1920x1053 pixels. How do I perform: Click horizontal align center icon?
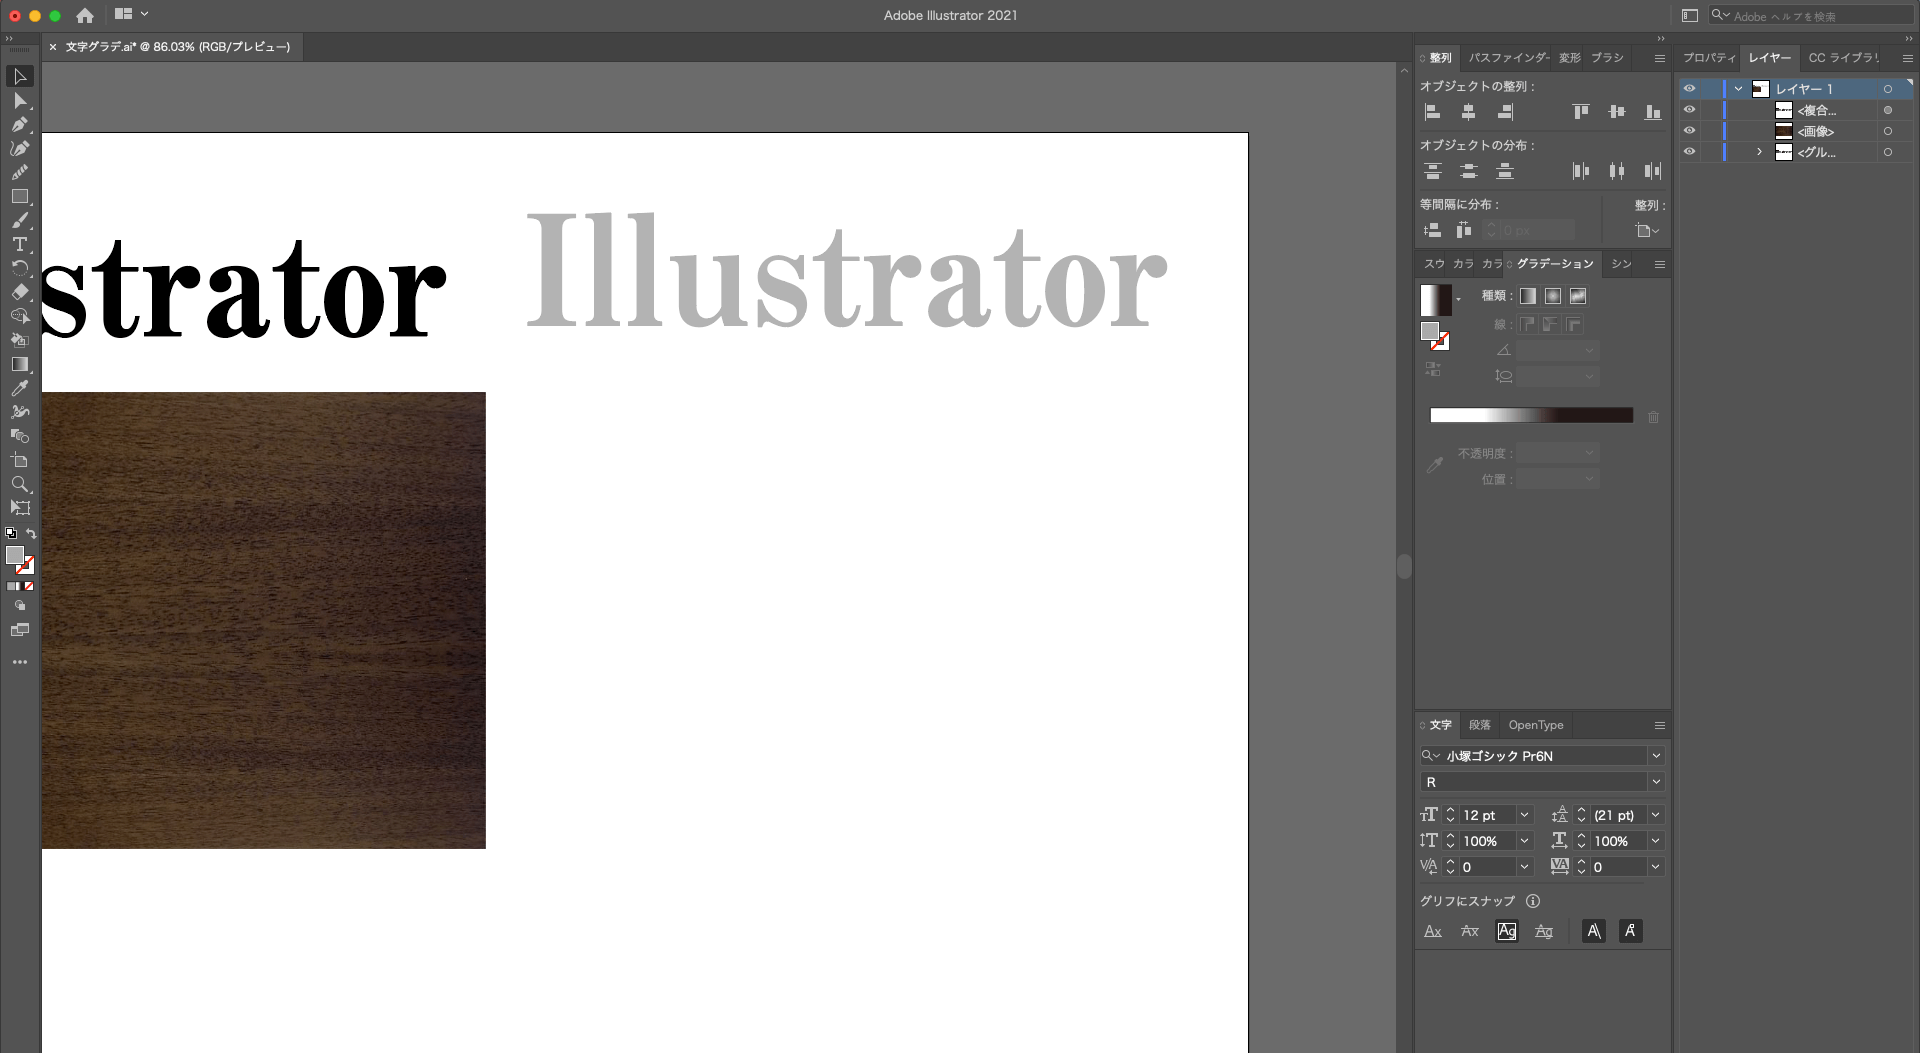coord(1468,112)
